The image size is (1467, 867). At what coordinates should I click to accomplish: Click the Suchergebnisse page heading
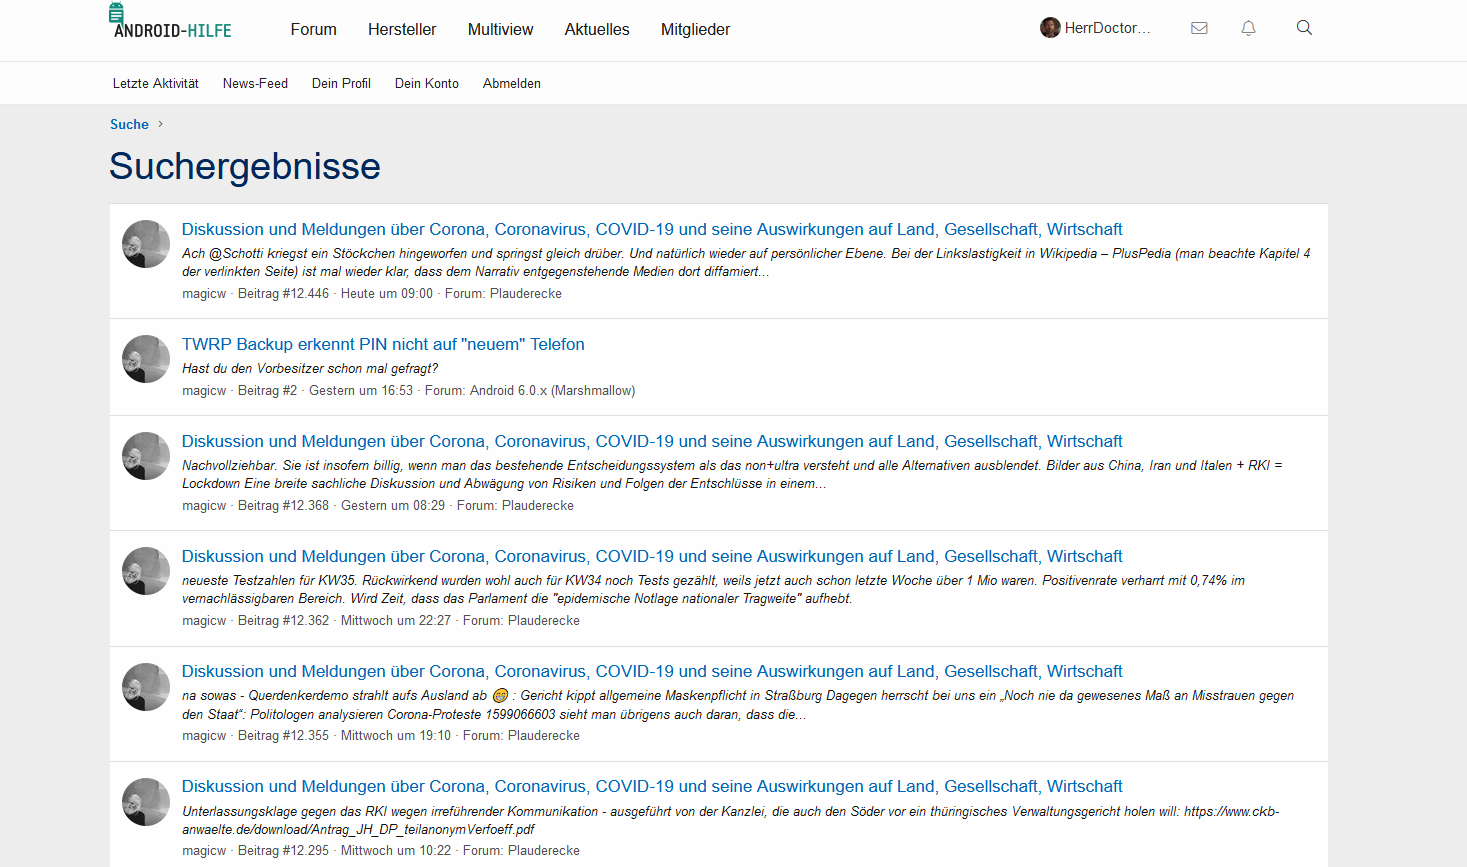245,166
